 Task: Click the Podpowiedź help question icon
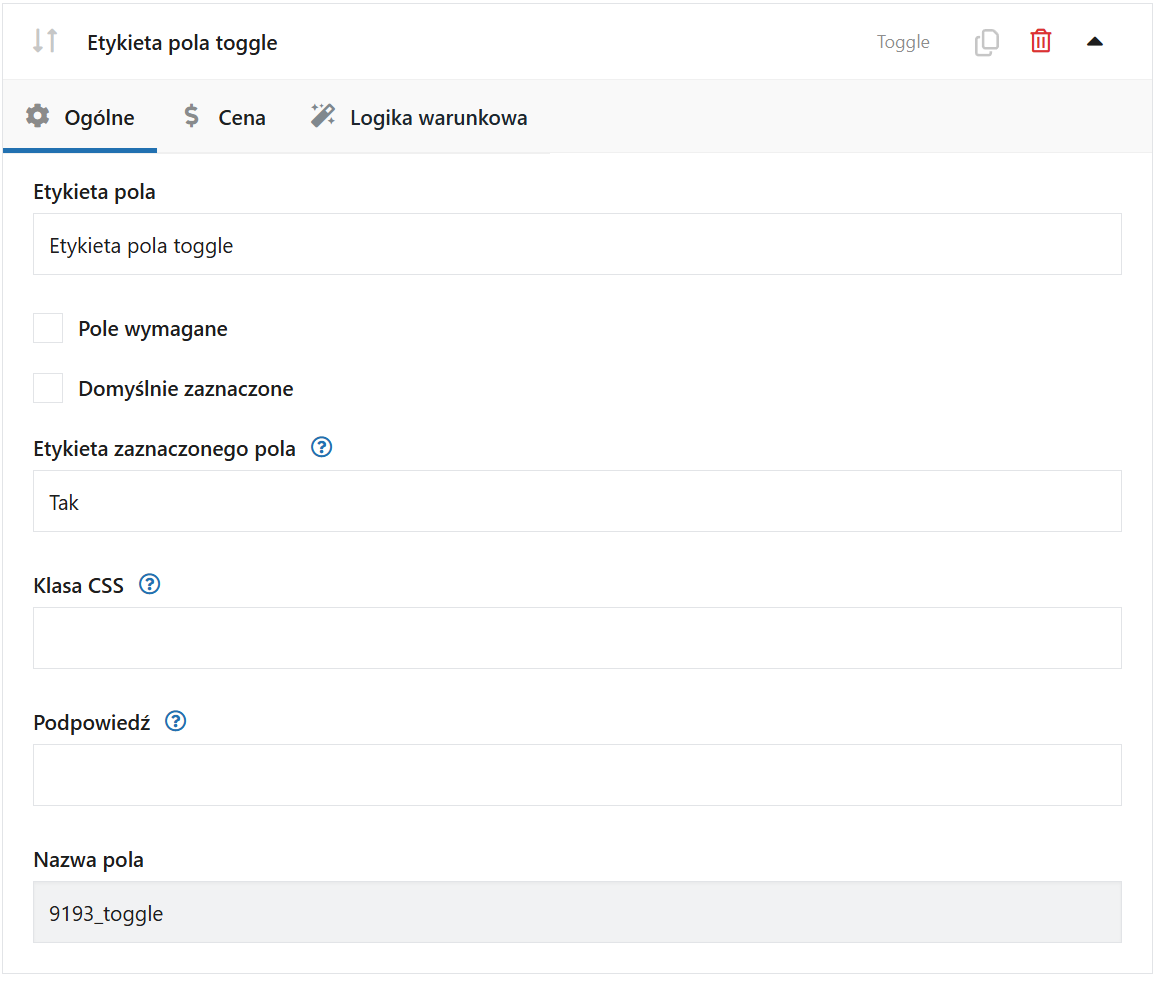point(176,722)
